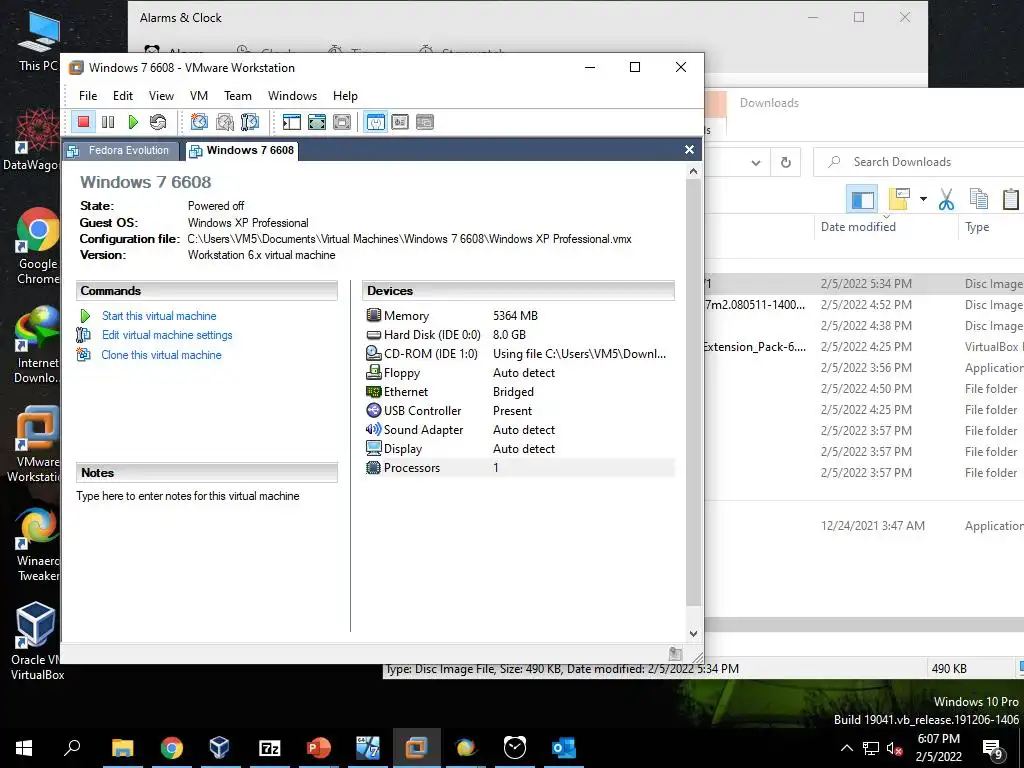Open Snapshot Manager from the toolbar
The height and width of the screenshot is (768, 1024).
[249, 122]
